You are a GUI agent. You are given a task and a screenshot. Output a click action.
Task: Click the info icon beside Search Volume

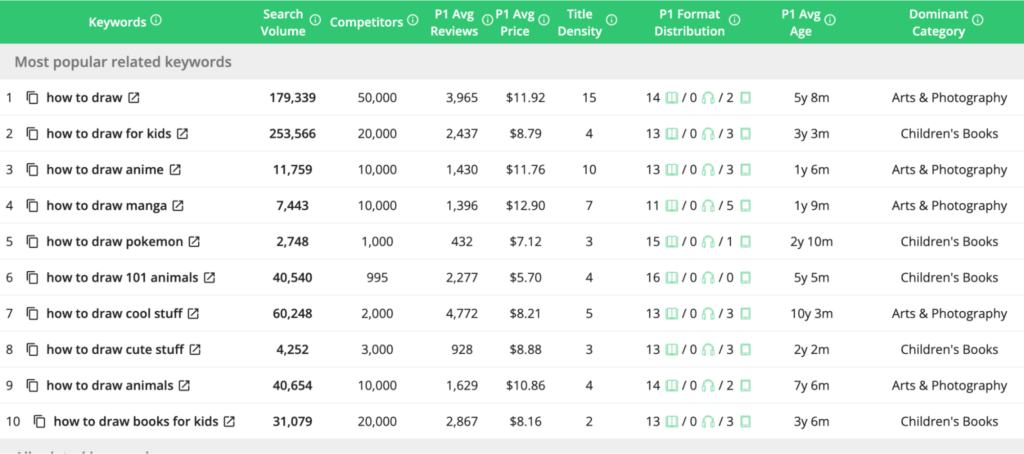click(316, 21)
